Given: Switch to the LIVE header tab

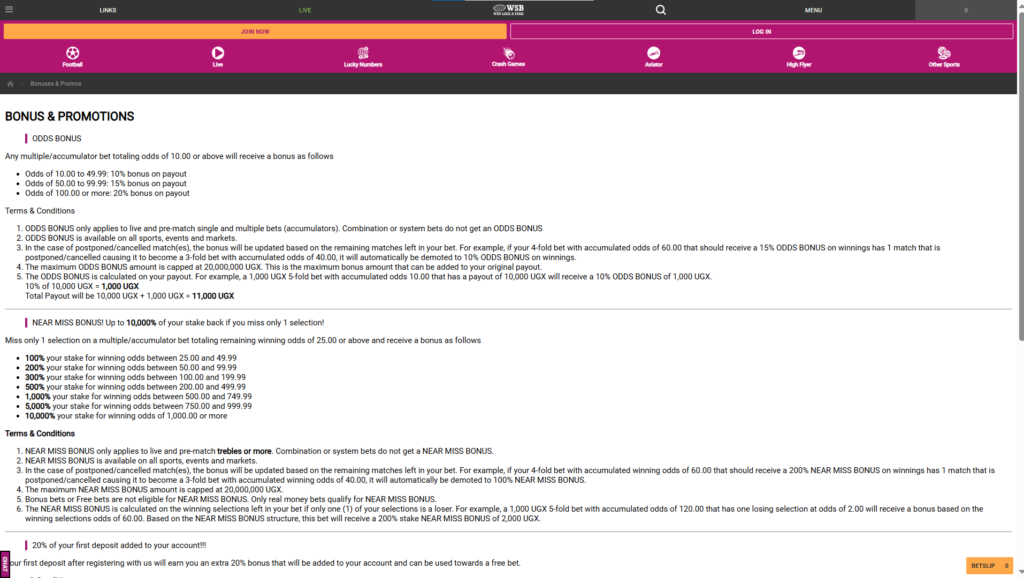Looking at the screenshot, I should coord(305,10).
